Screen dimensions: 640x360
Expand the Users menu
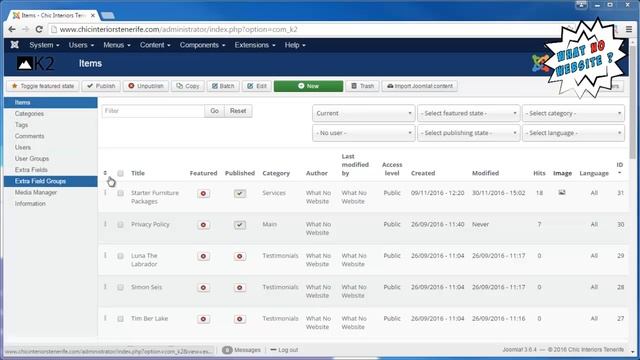81,45
